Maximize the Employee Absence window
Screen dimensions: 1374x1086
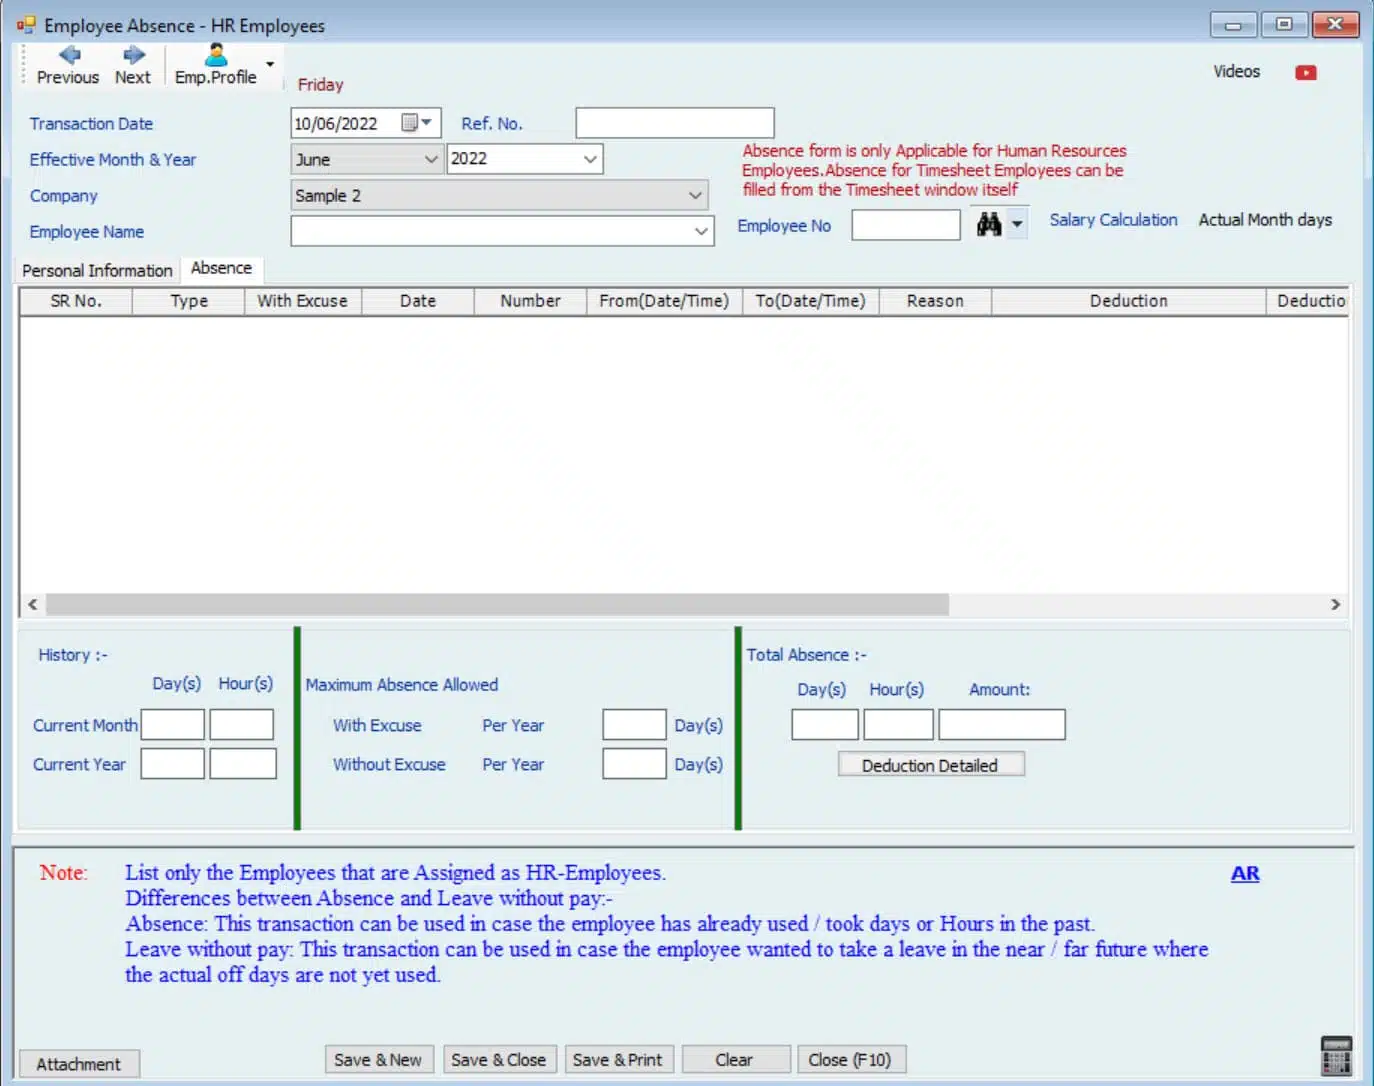pyautogui.click(x=1284, y=25)
